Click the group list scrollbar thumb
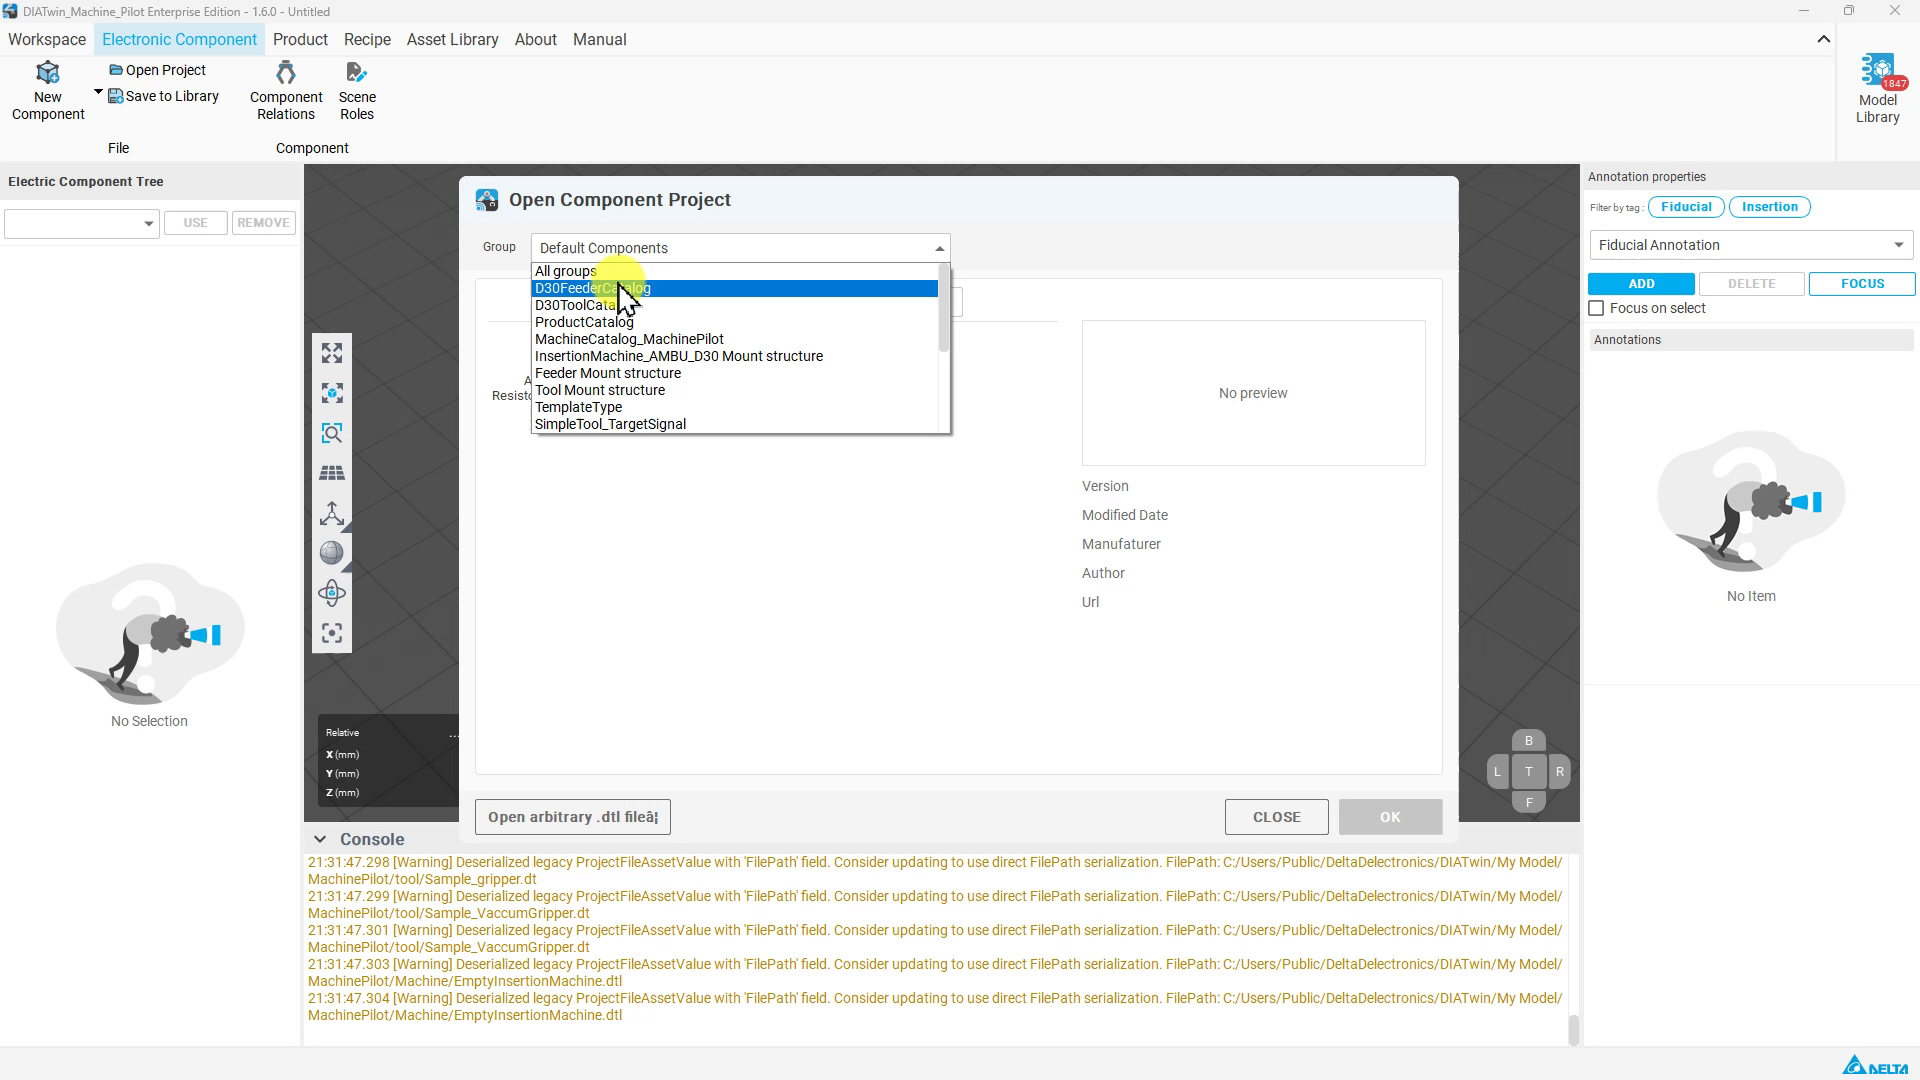This screenshot has height=1080, width=1920. 943,308
